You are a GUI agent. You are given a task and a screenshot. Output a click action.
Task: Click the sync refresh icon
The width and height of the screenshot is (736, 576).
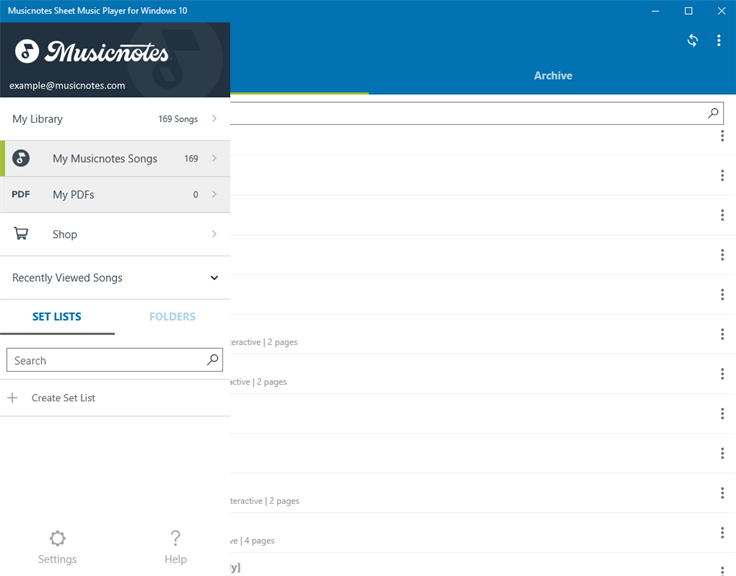tap(692, 40)
